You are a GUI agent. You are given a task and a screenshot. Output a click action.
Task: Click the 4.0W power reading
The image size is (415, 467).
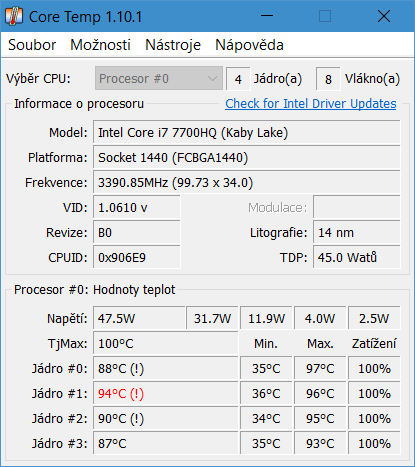point(320,318)
